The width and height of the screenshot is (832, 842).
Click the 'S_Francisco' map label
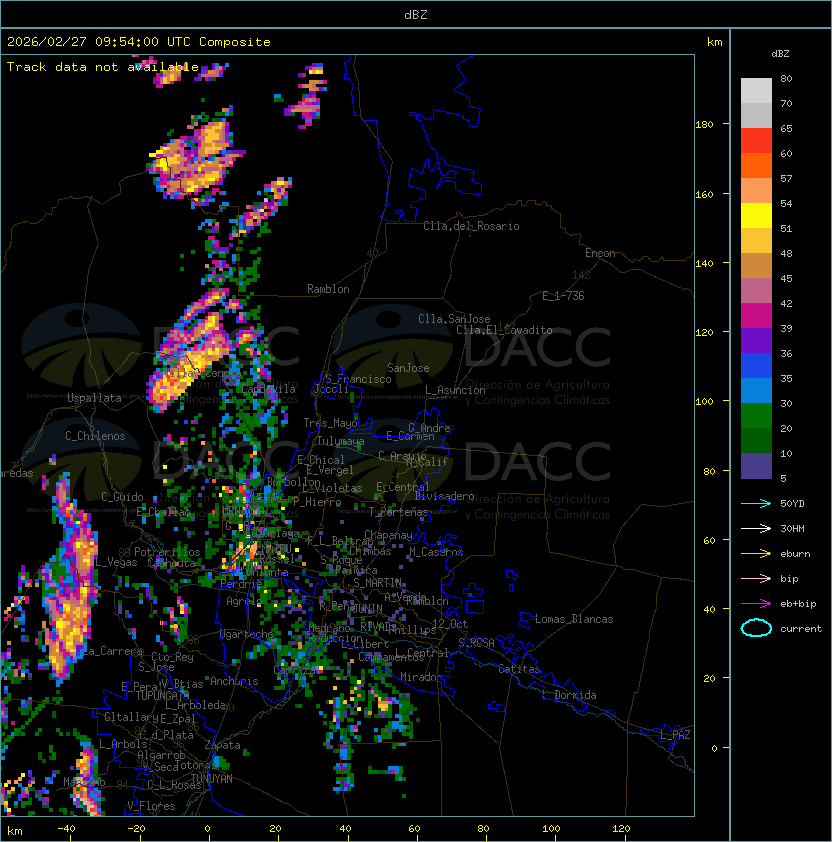click(358, 379)
